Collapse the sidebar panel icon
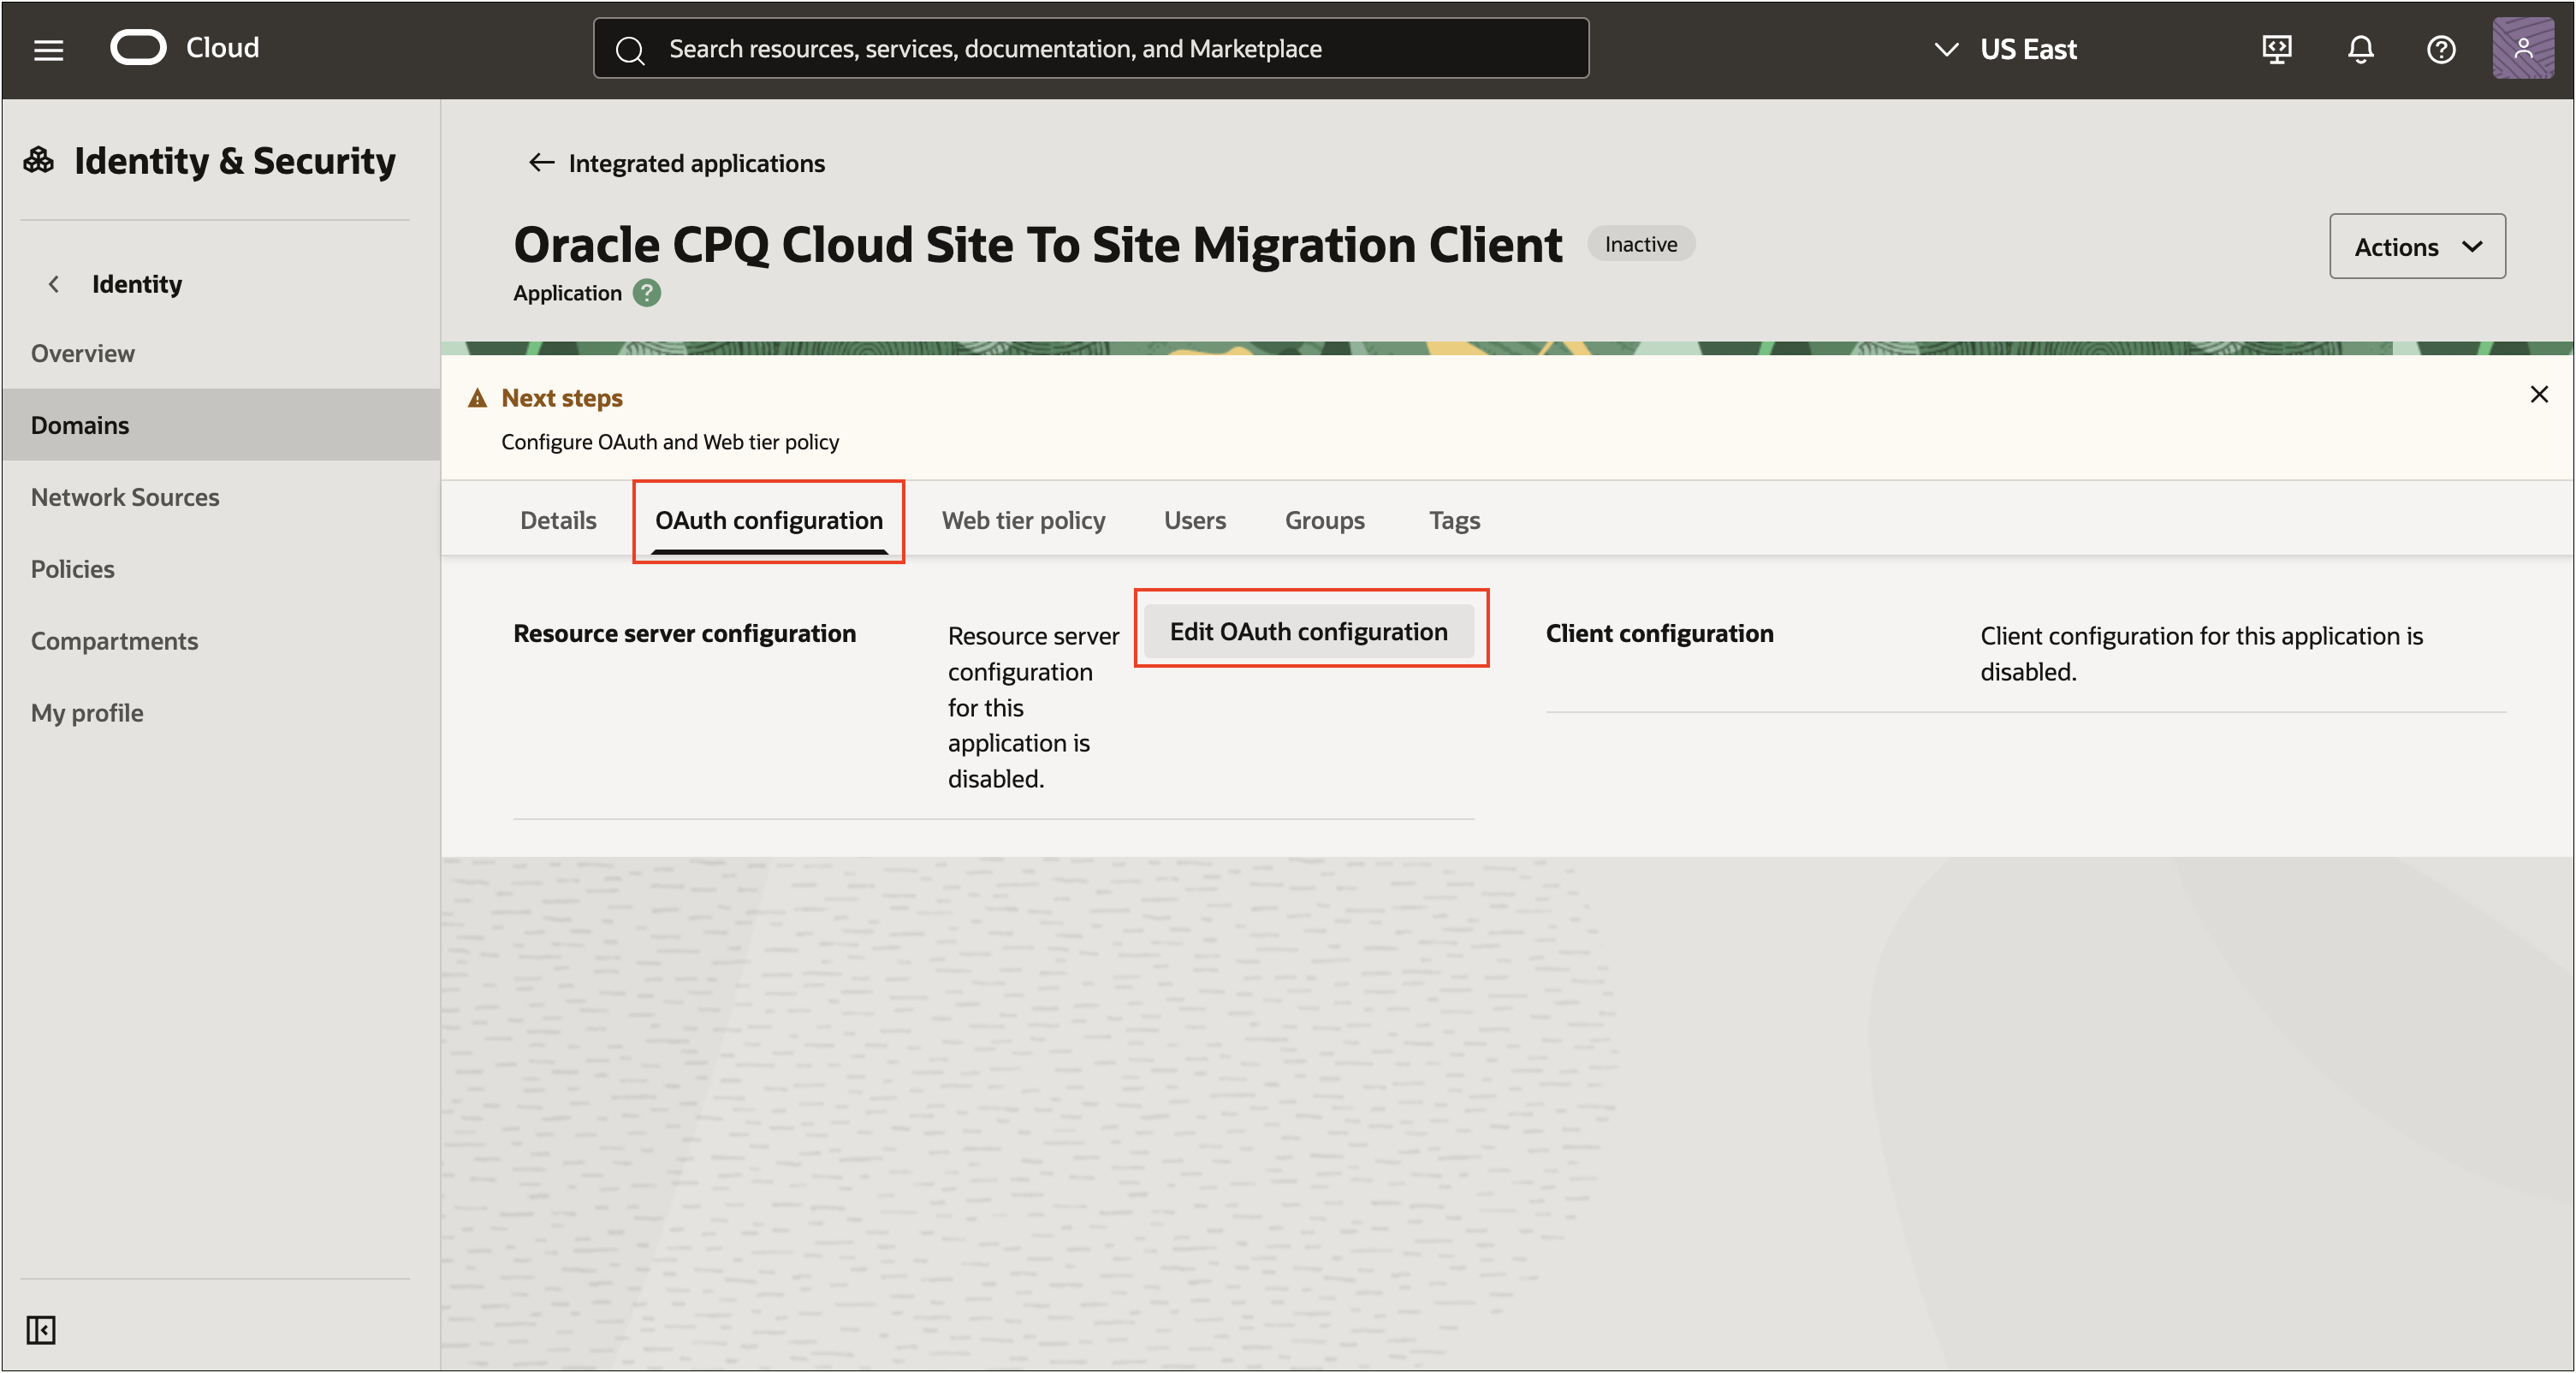This screenshot has width=2576, height=1373. coord(41,1329)
